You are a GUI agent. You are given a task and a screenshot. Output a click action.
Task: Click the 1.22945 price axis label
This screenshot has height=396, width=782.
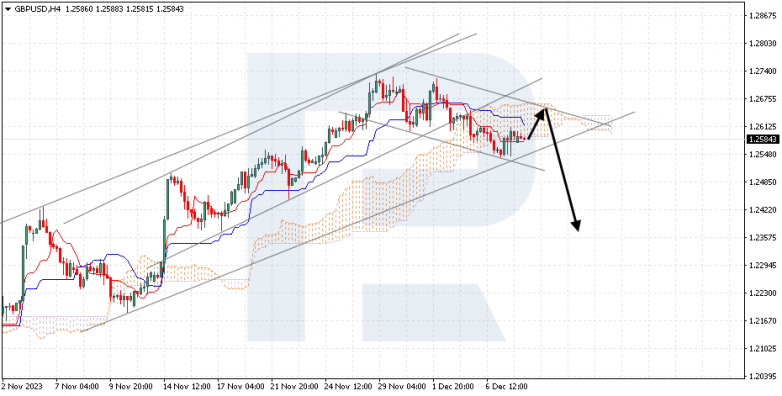[762, 265]
